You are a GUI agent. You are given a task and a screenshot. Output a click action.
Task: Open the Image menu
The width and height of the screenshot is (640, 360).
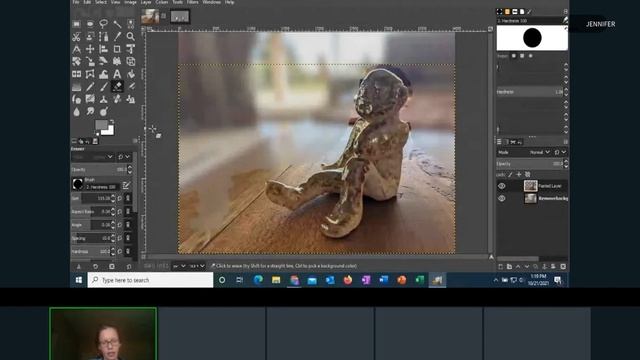tap(130, 2)
